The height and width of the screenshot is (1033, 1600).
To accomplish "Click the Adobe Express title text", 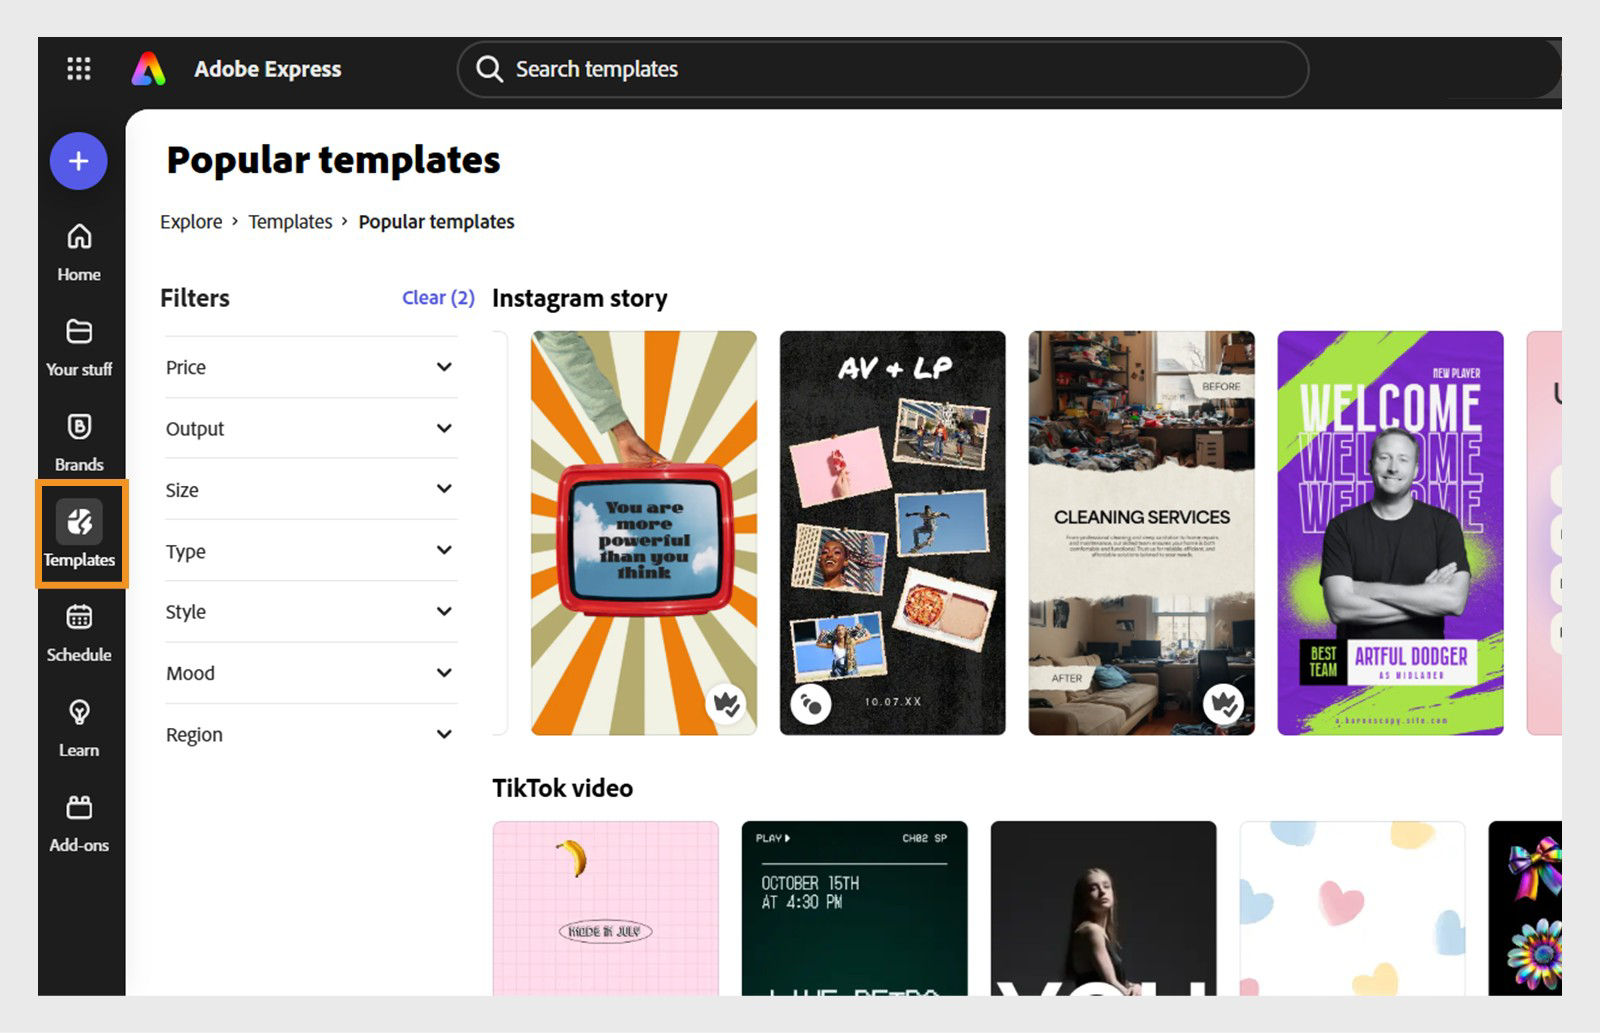I will coord(267,69).
